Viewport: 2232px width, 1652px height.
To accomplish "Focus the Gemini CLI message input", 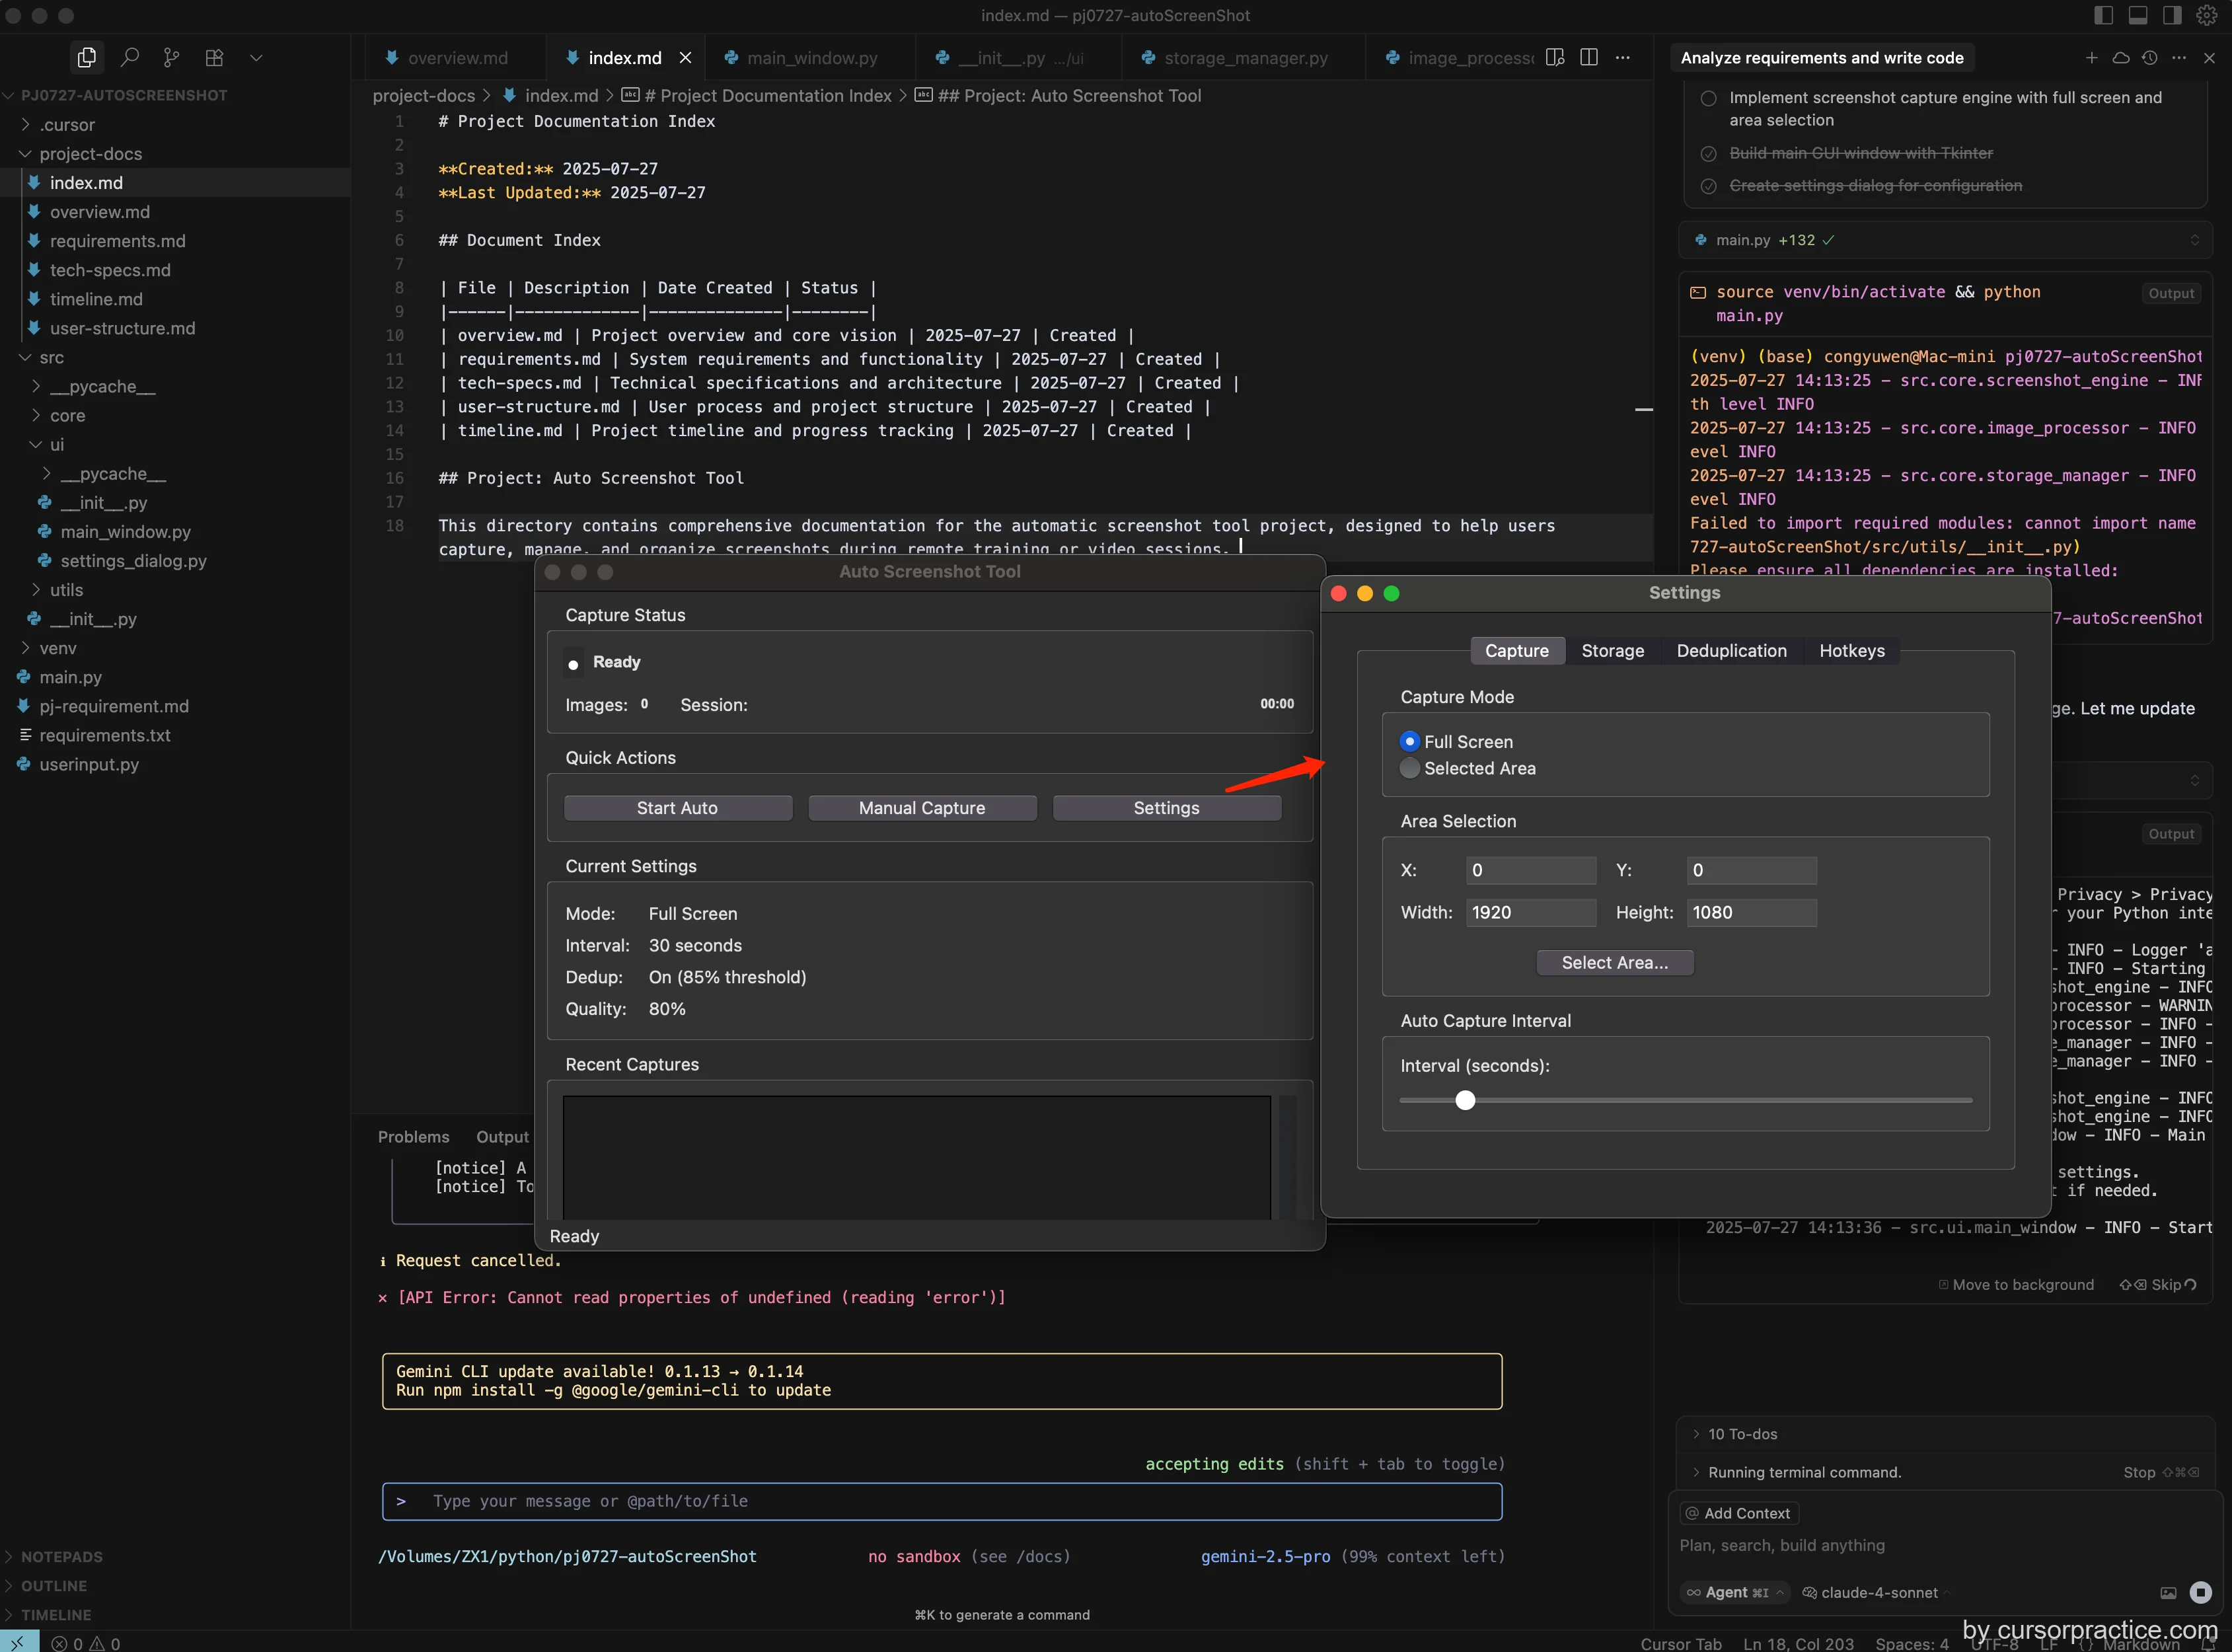I will click(941, 1501).
